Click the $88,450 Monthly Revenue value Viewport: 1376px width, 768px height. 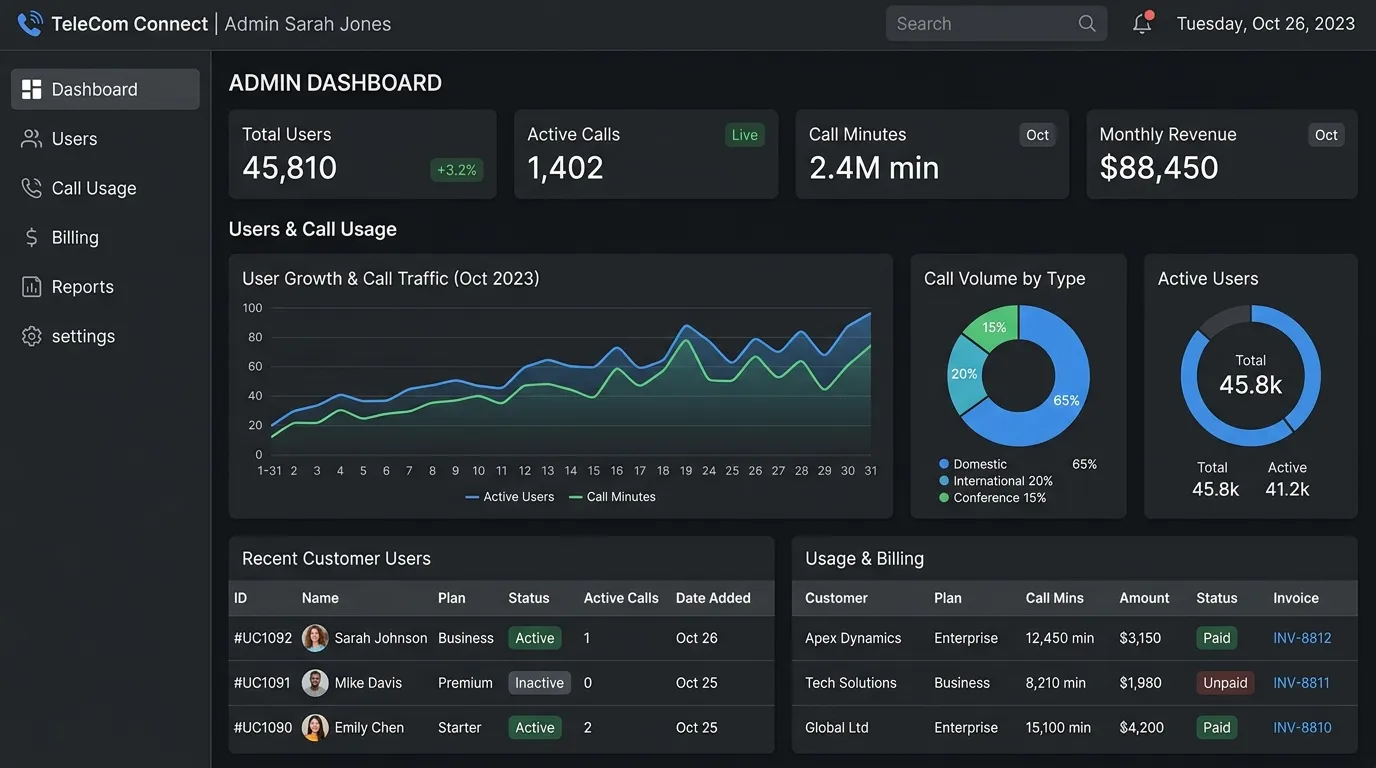point(1159,168)
